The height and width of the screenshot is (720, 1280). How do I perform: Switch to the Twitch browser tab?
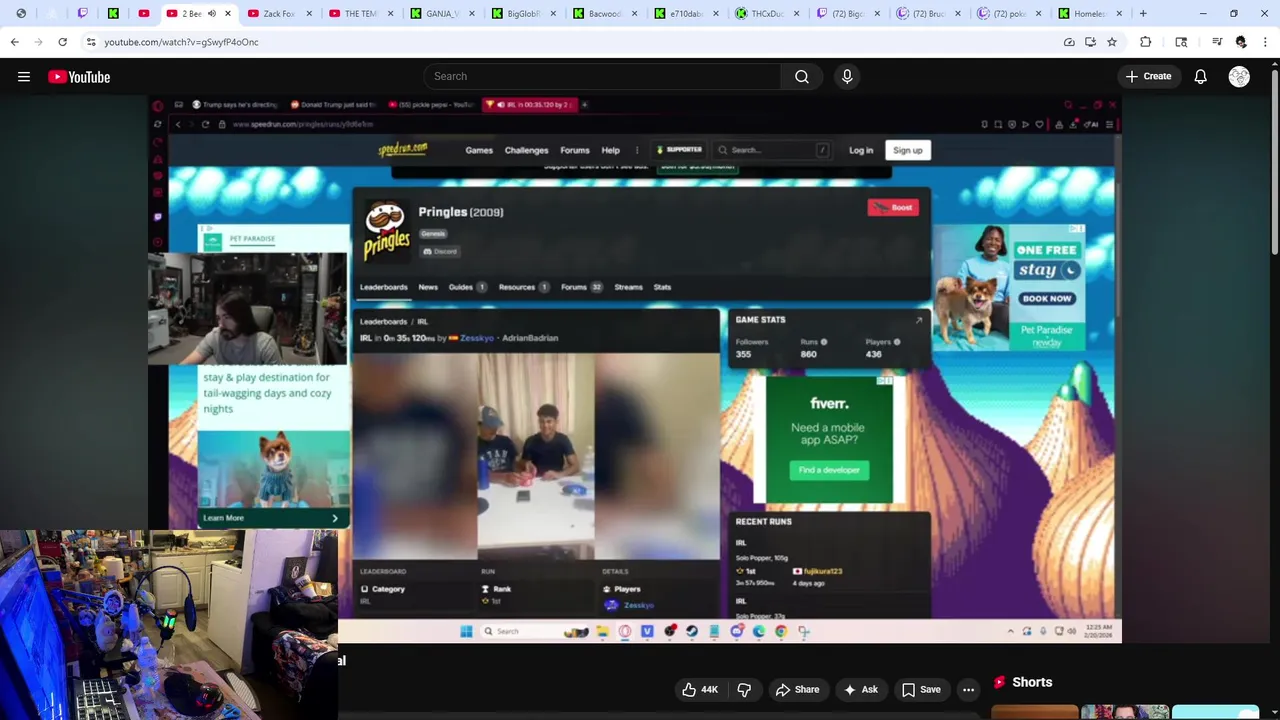tap(83, 13)
